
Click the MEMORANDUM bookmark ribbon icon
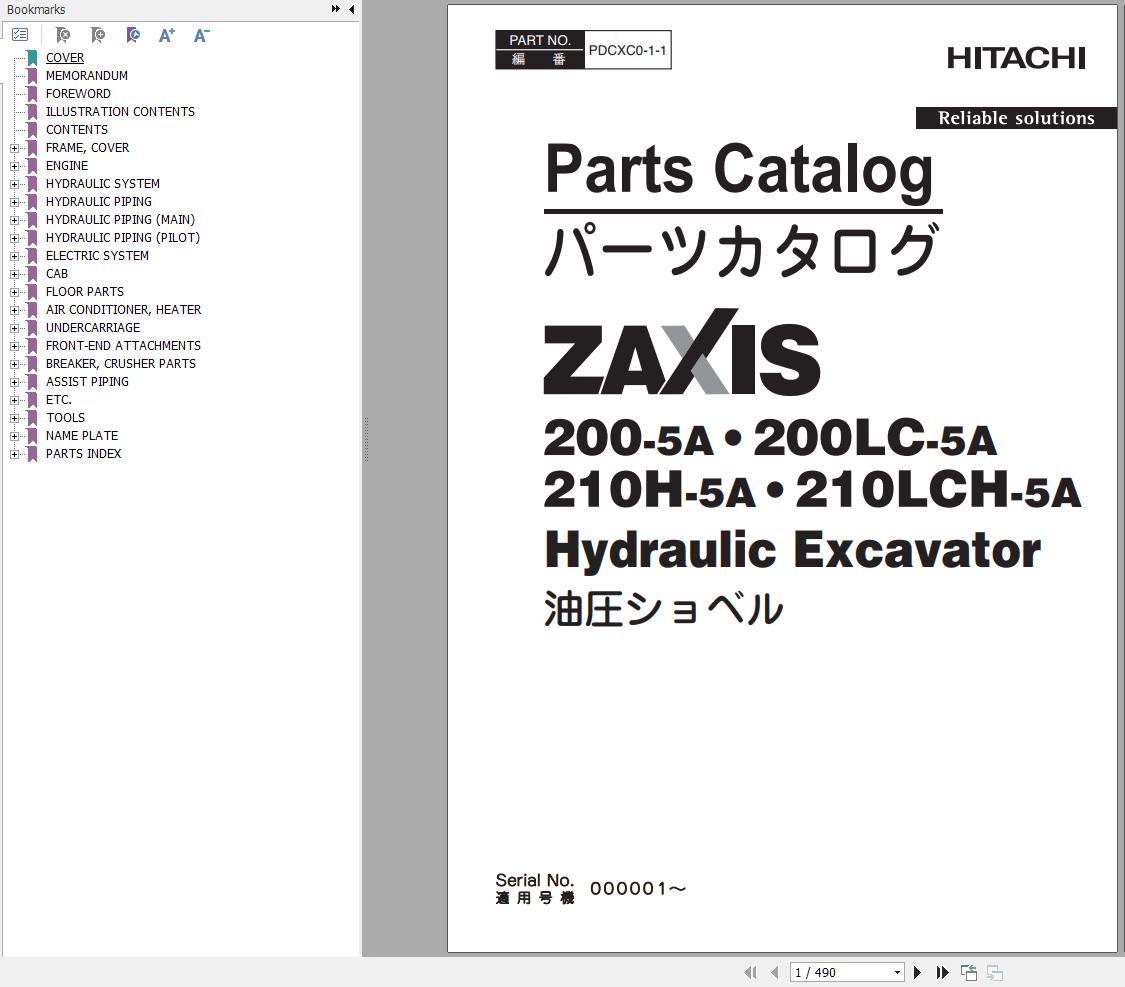click(x=32, y=75)
